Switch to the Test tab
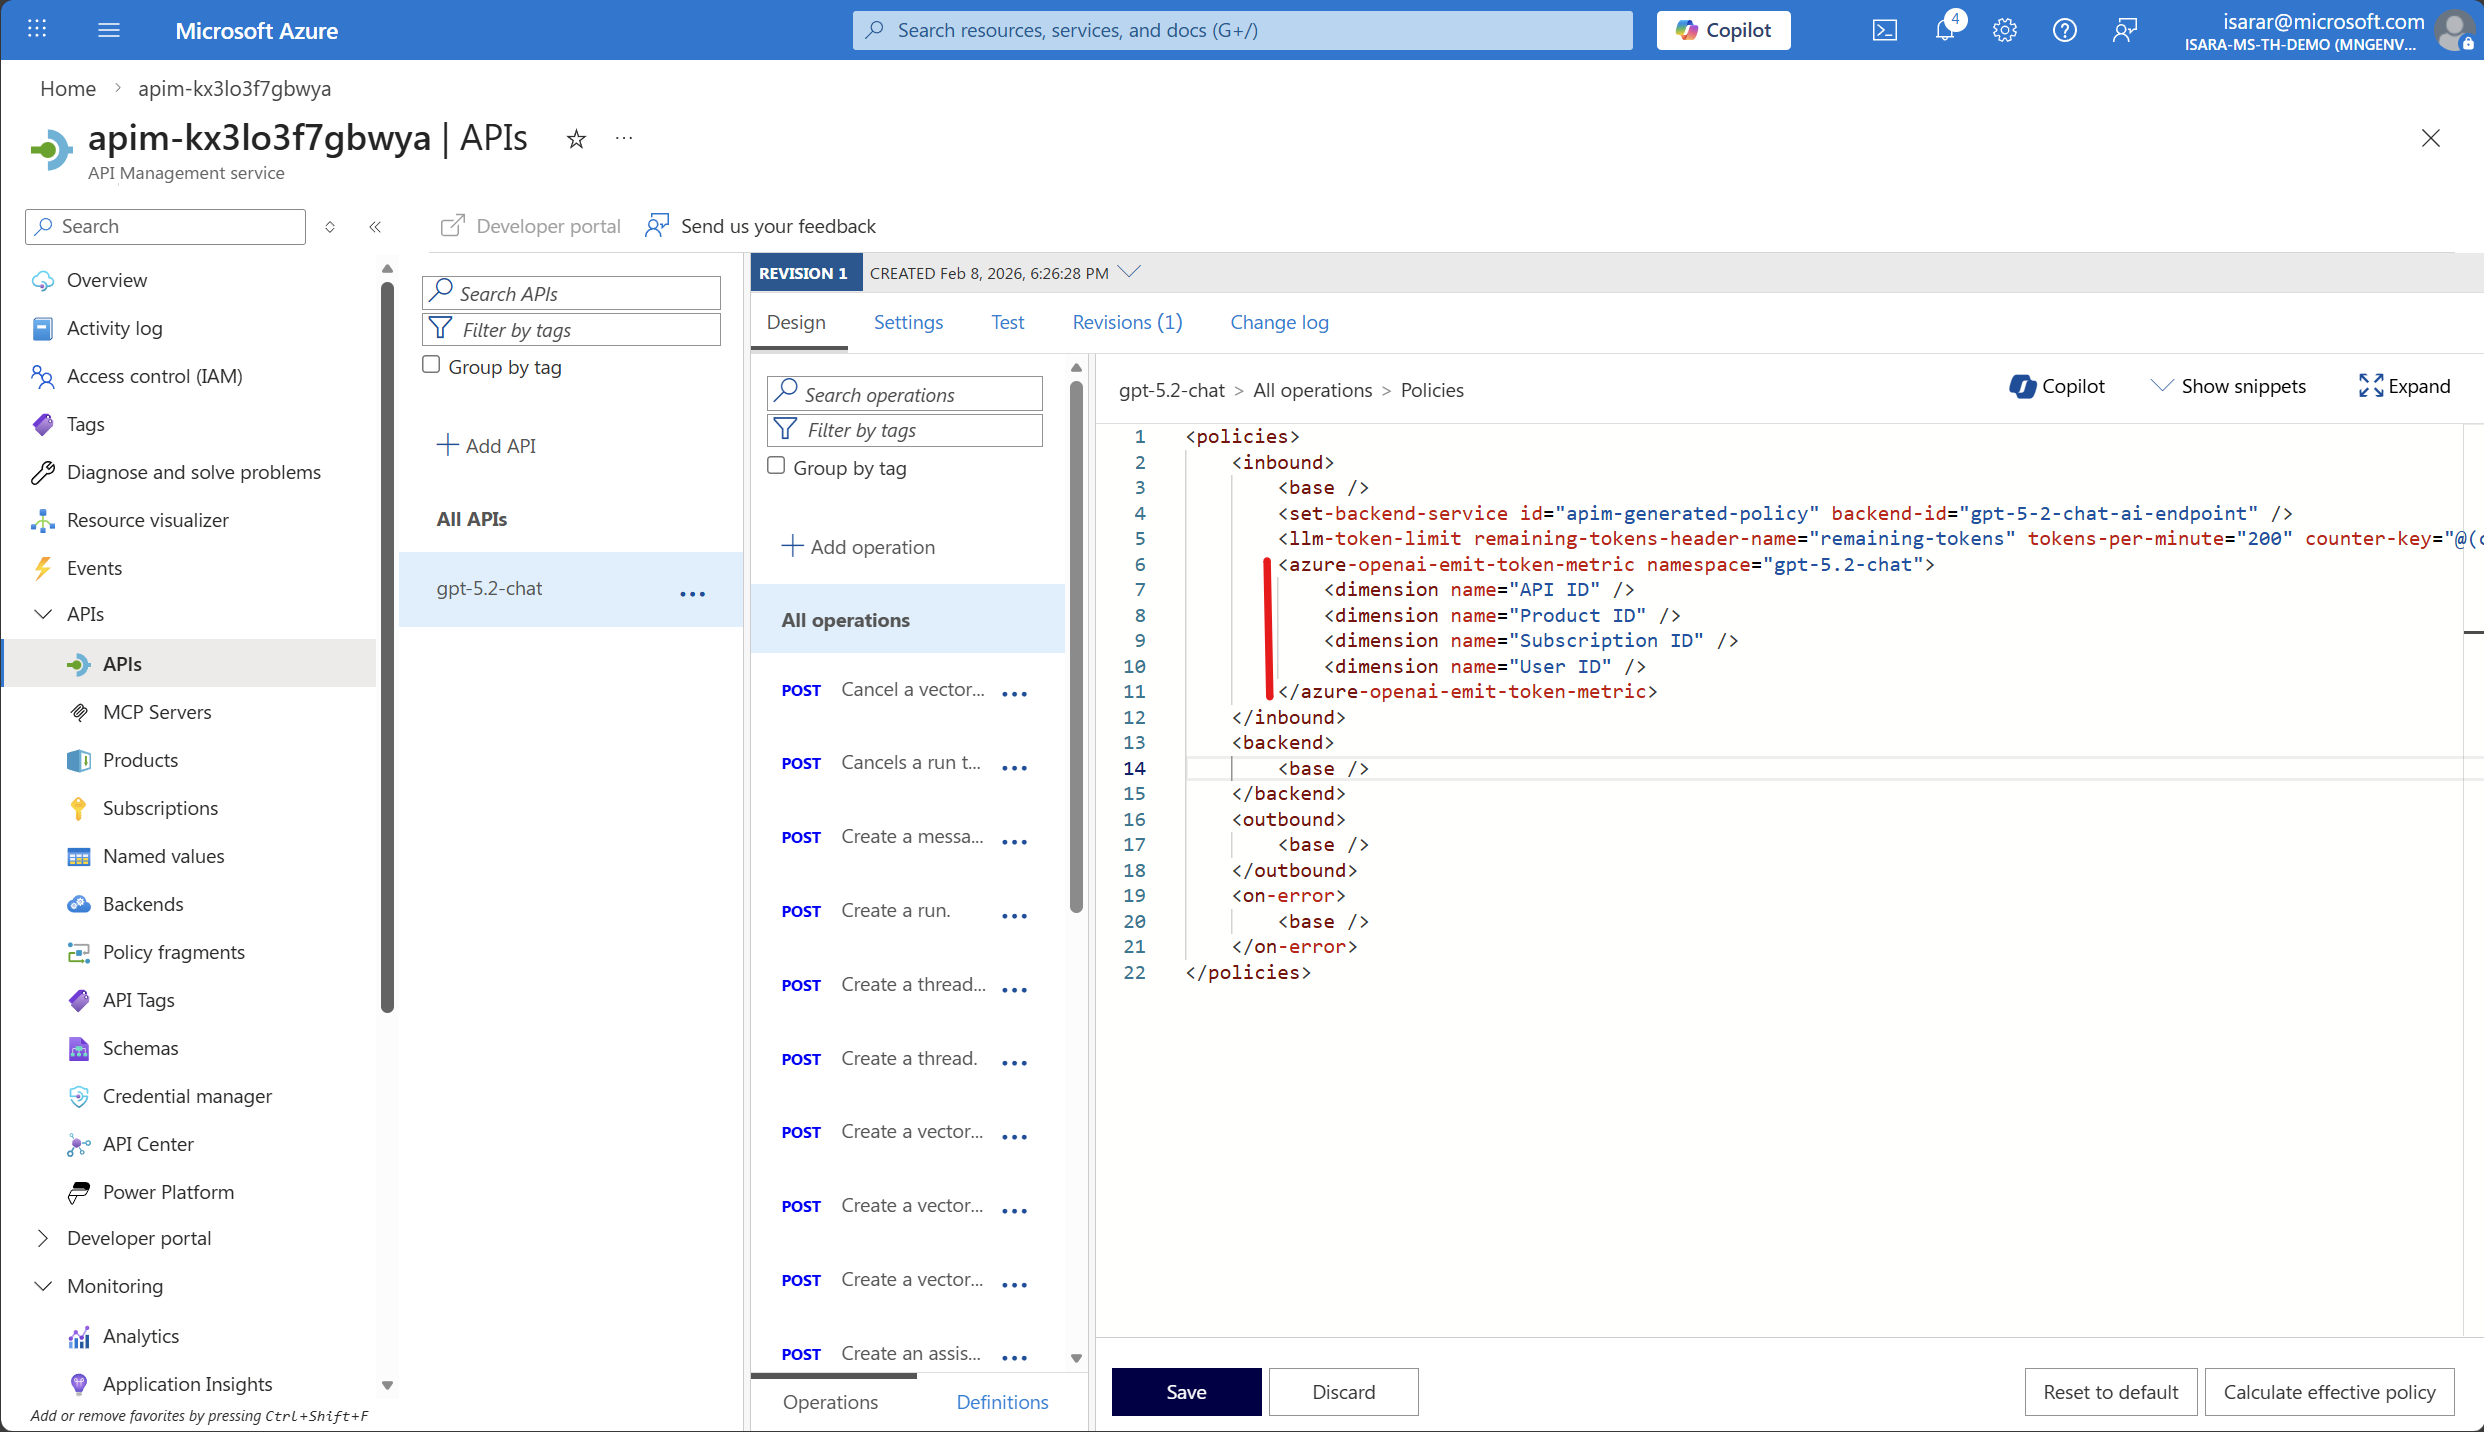The height and width of the screenshot is (1432, 2484). coord(1007,322)
